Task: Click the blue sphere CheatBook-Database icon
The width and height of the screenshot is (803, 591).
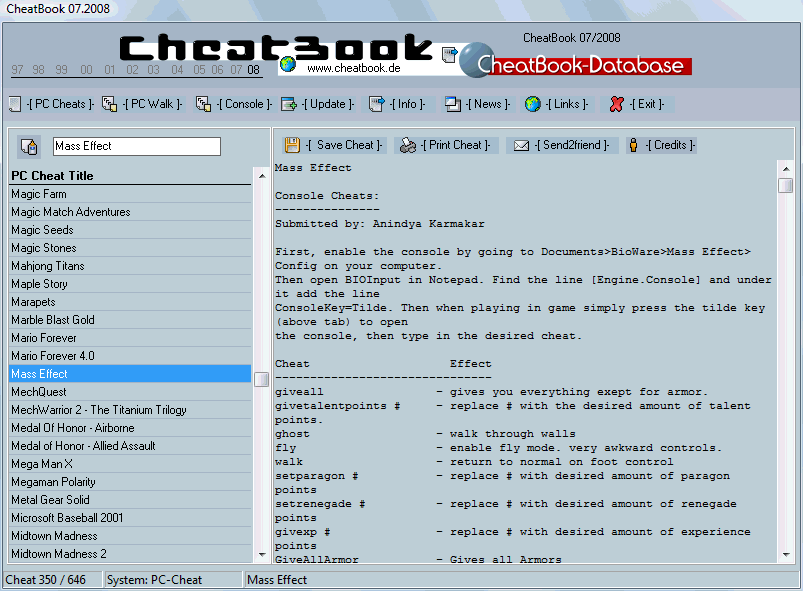Action: 476,60
